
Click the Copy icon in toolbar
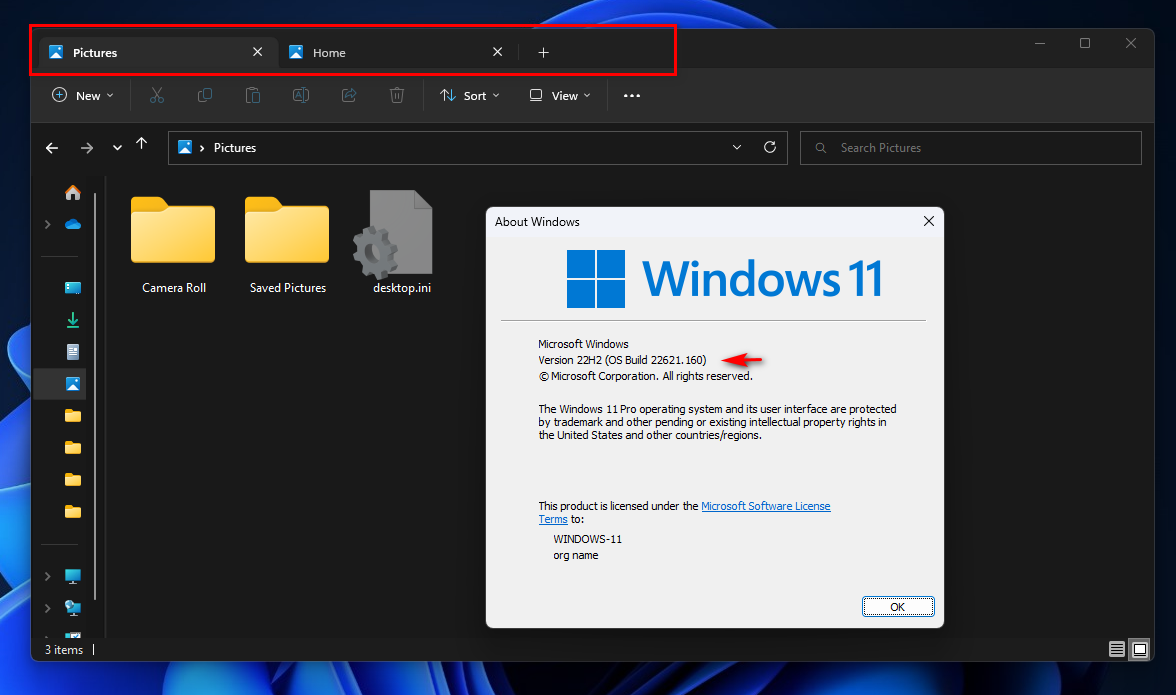coord(205,95)
